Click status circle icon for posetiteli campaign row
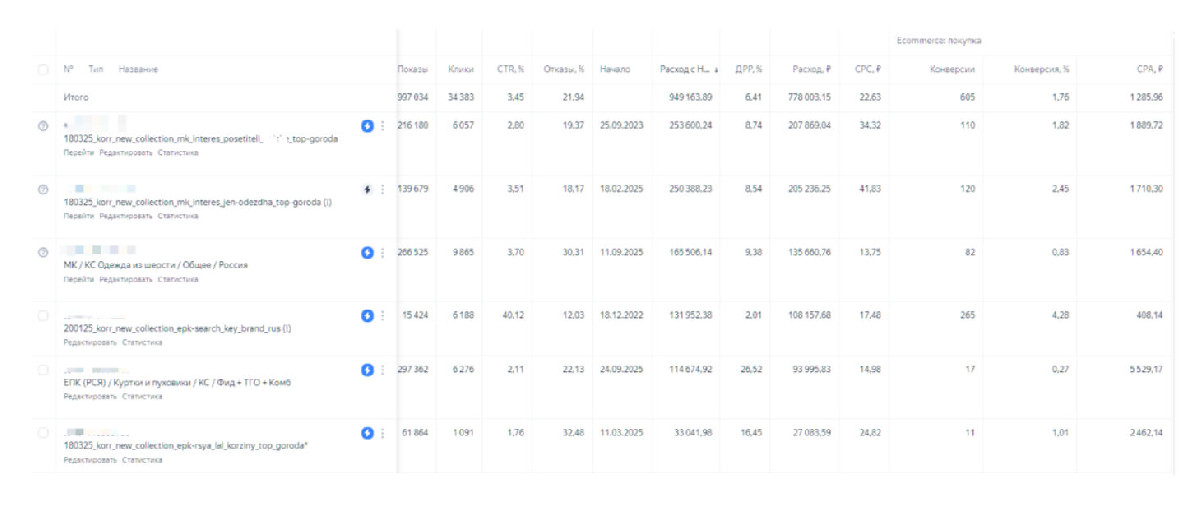Image resolution: width=1200 pixels, height=505 pixels. (42, 126)
